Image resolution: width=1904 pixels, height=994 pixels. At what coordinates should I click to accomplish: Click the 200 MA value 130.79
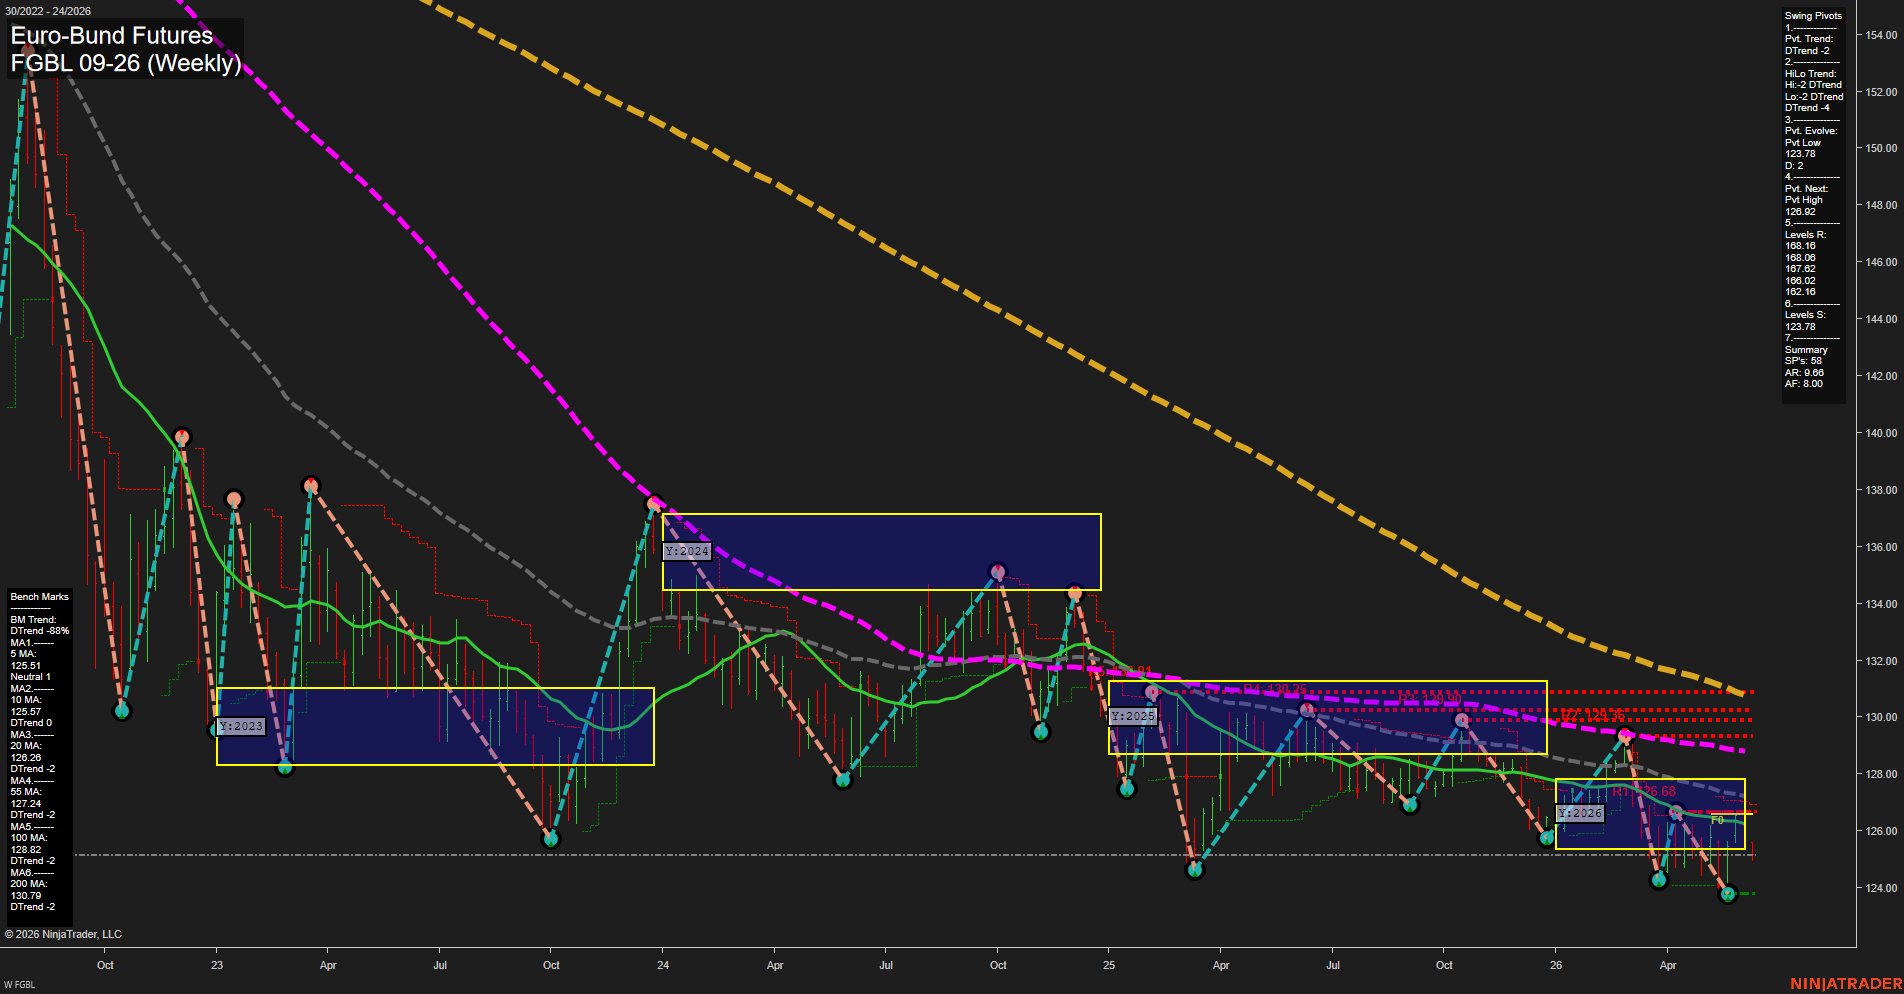point(26,895)
